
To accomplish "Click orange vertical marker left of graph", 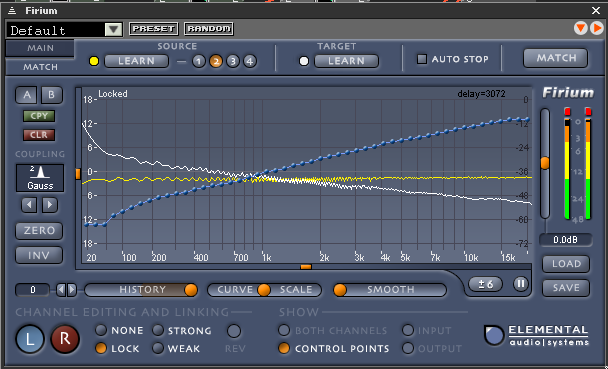I will [78, 174].
